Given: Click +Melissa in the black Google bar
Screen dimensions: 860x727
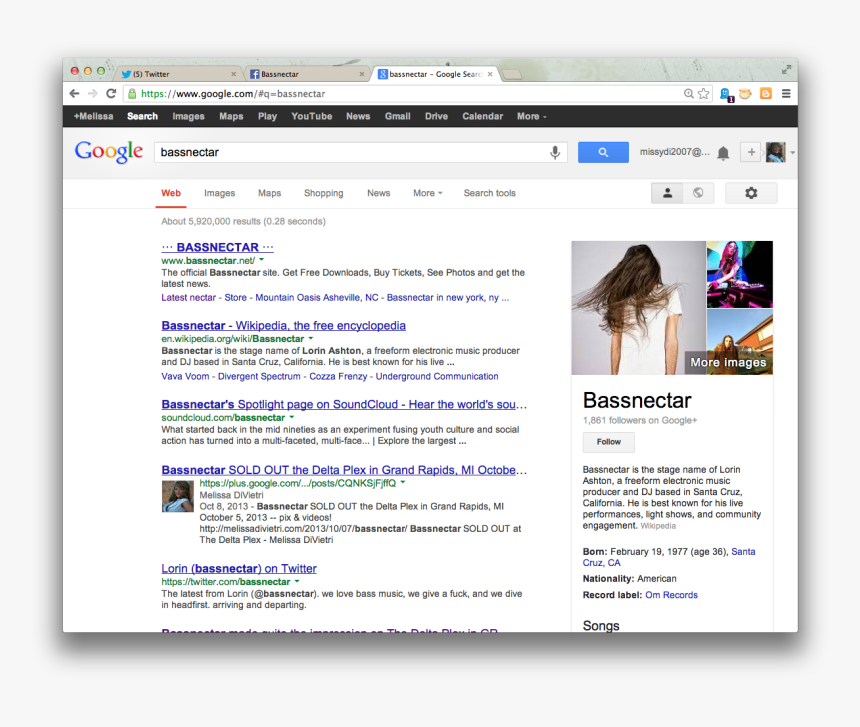Looking at the screenshot, I should pos(93,116).
